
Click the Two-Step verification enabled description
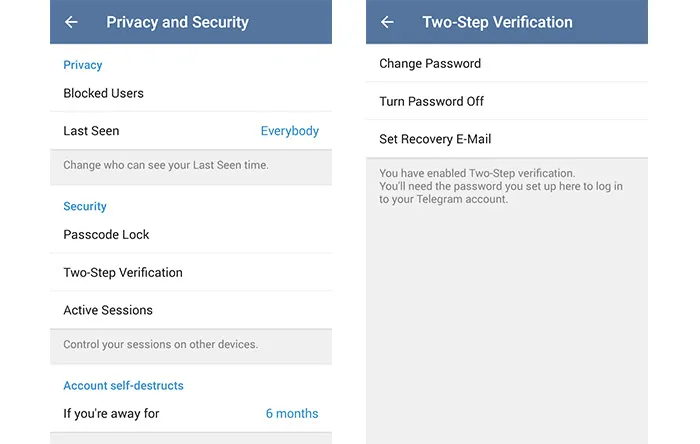[501, 186]
